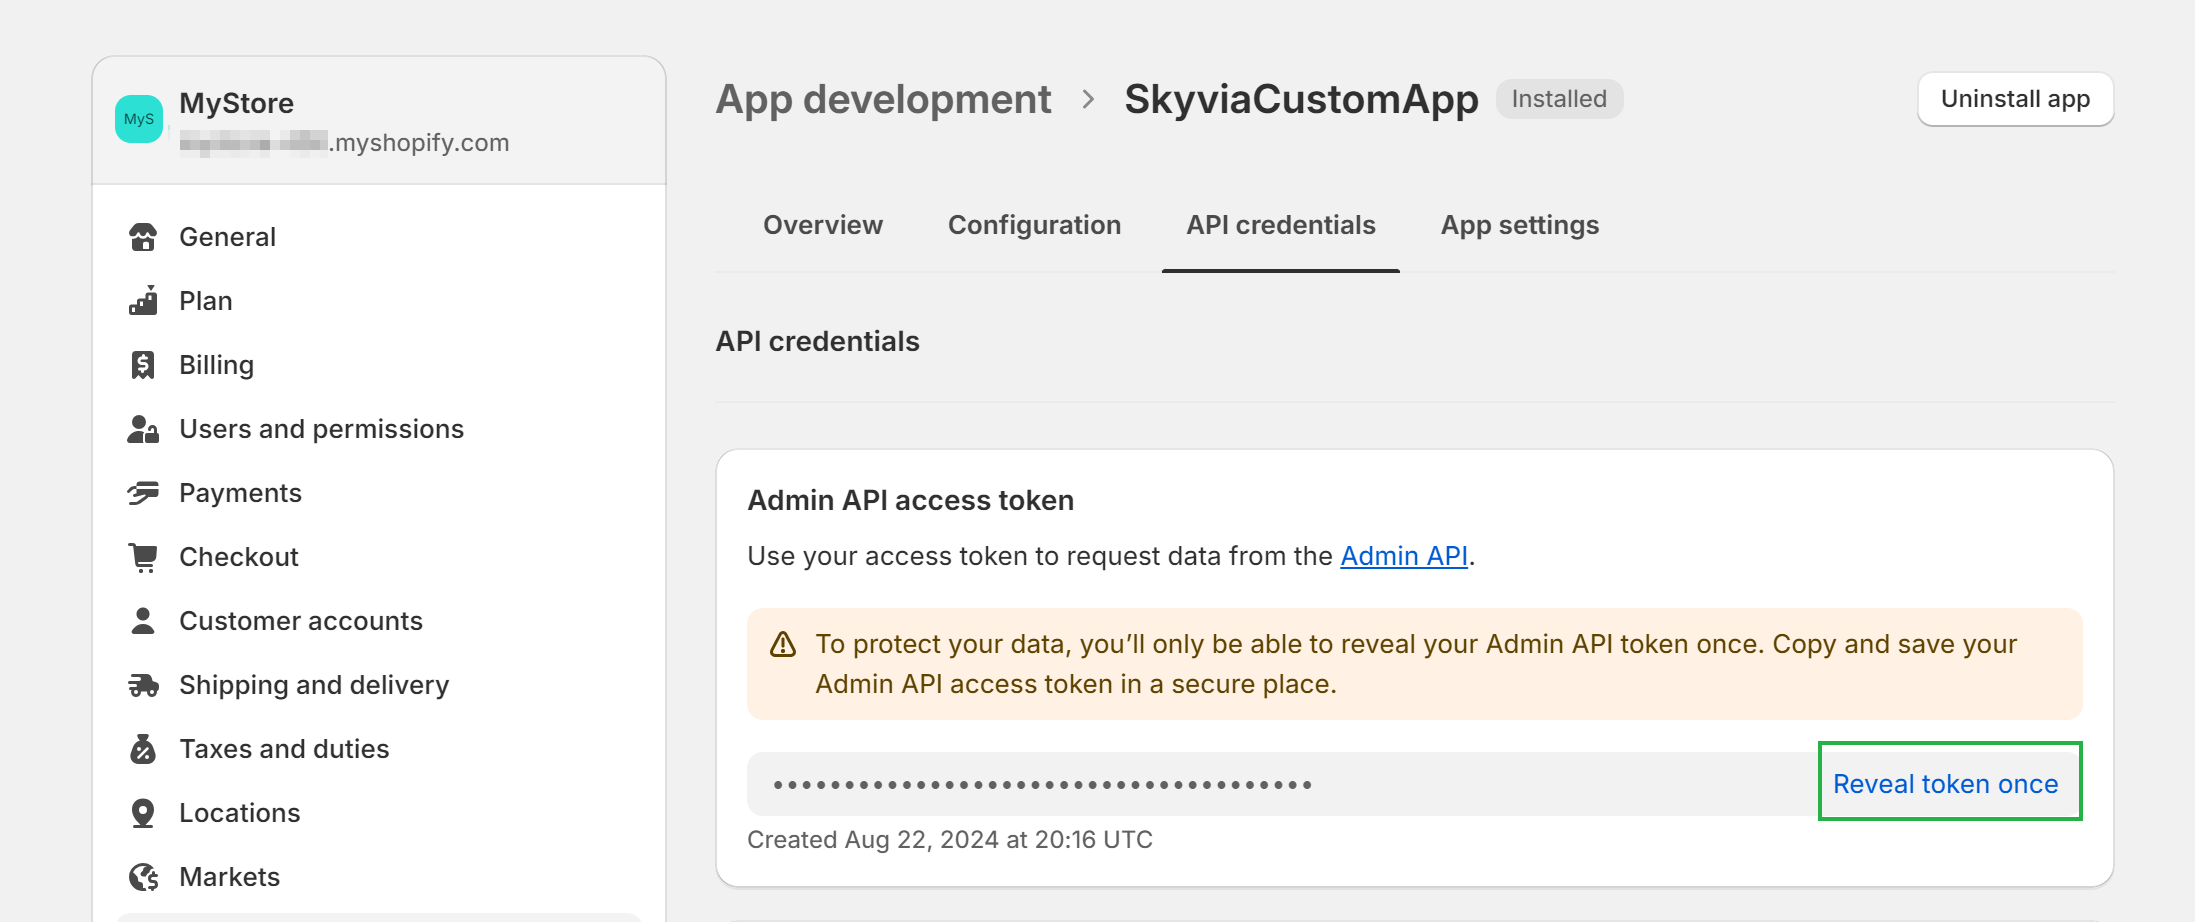Click the MyS store avatar
Image resolution: width=2195 pixels, height=922 pixels.
[x=139, y=119]
